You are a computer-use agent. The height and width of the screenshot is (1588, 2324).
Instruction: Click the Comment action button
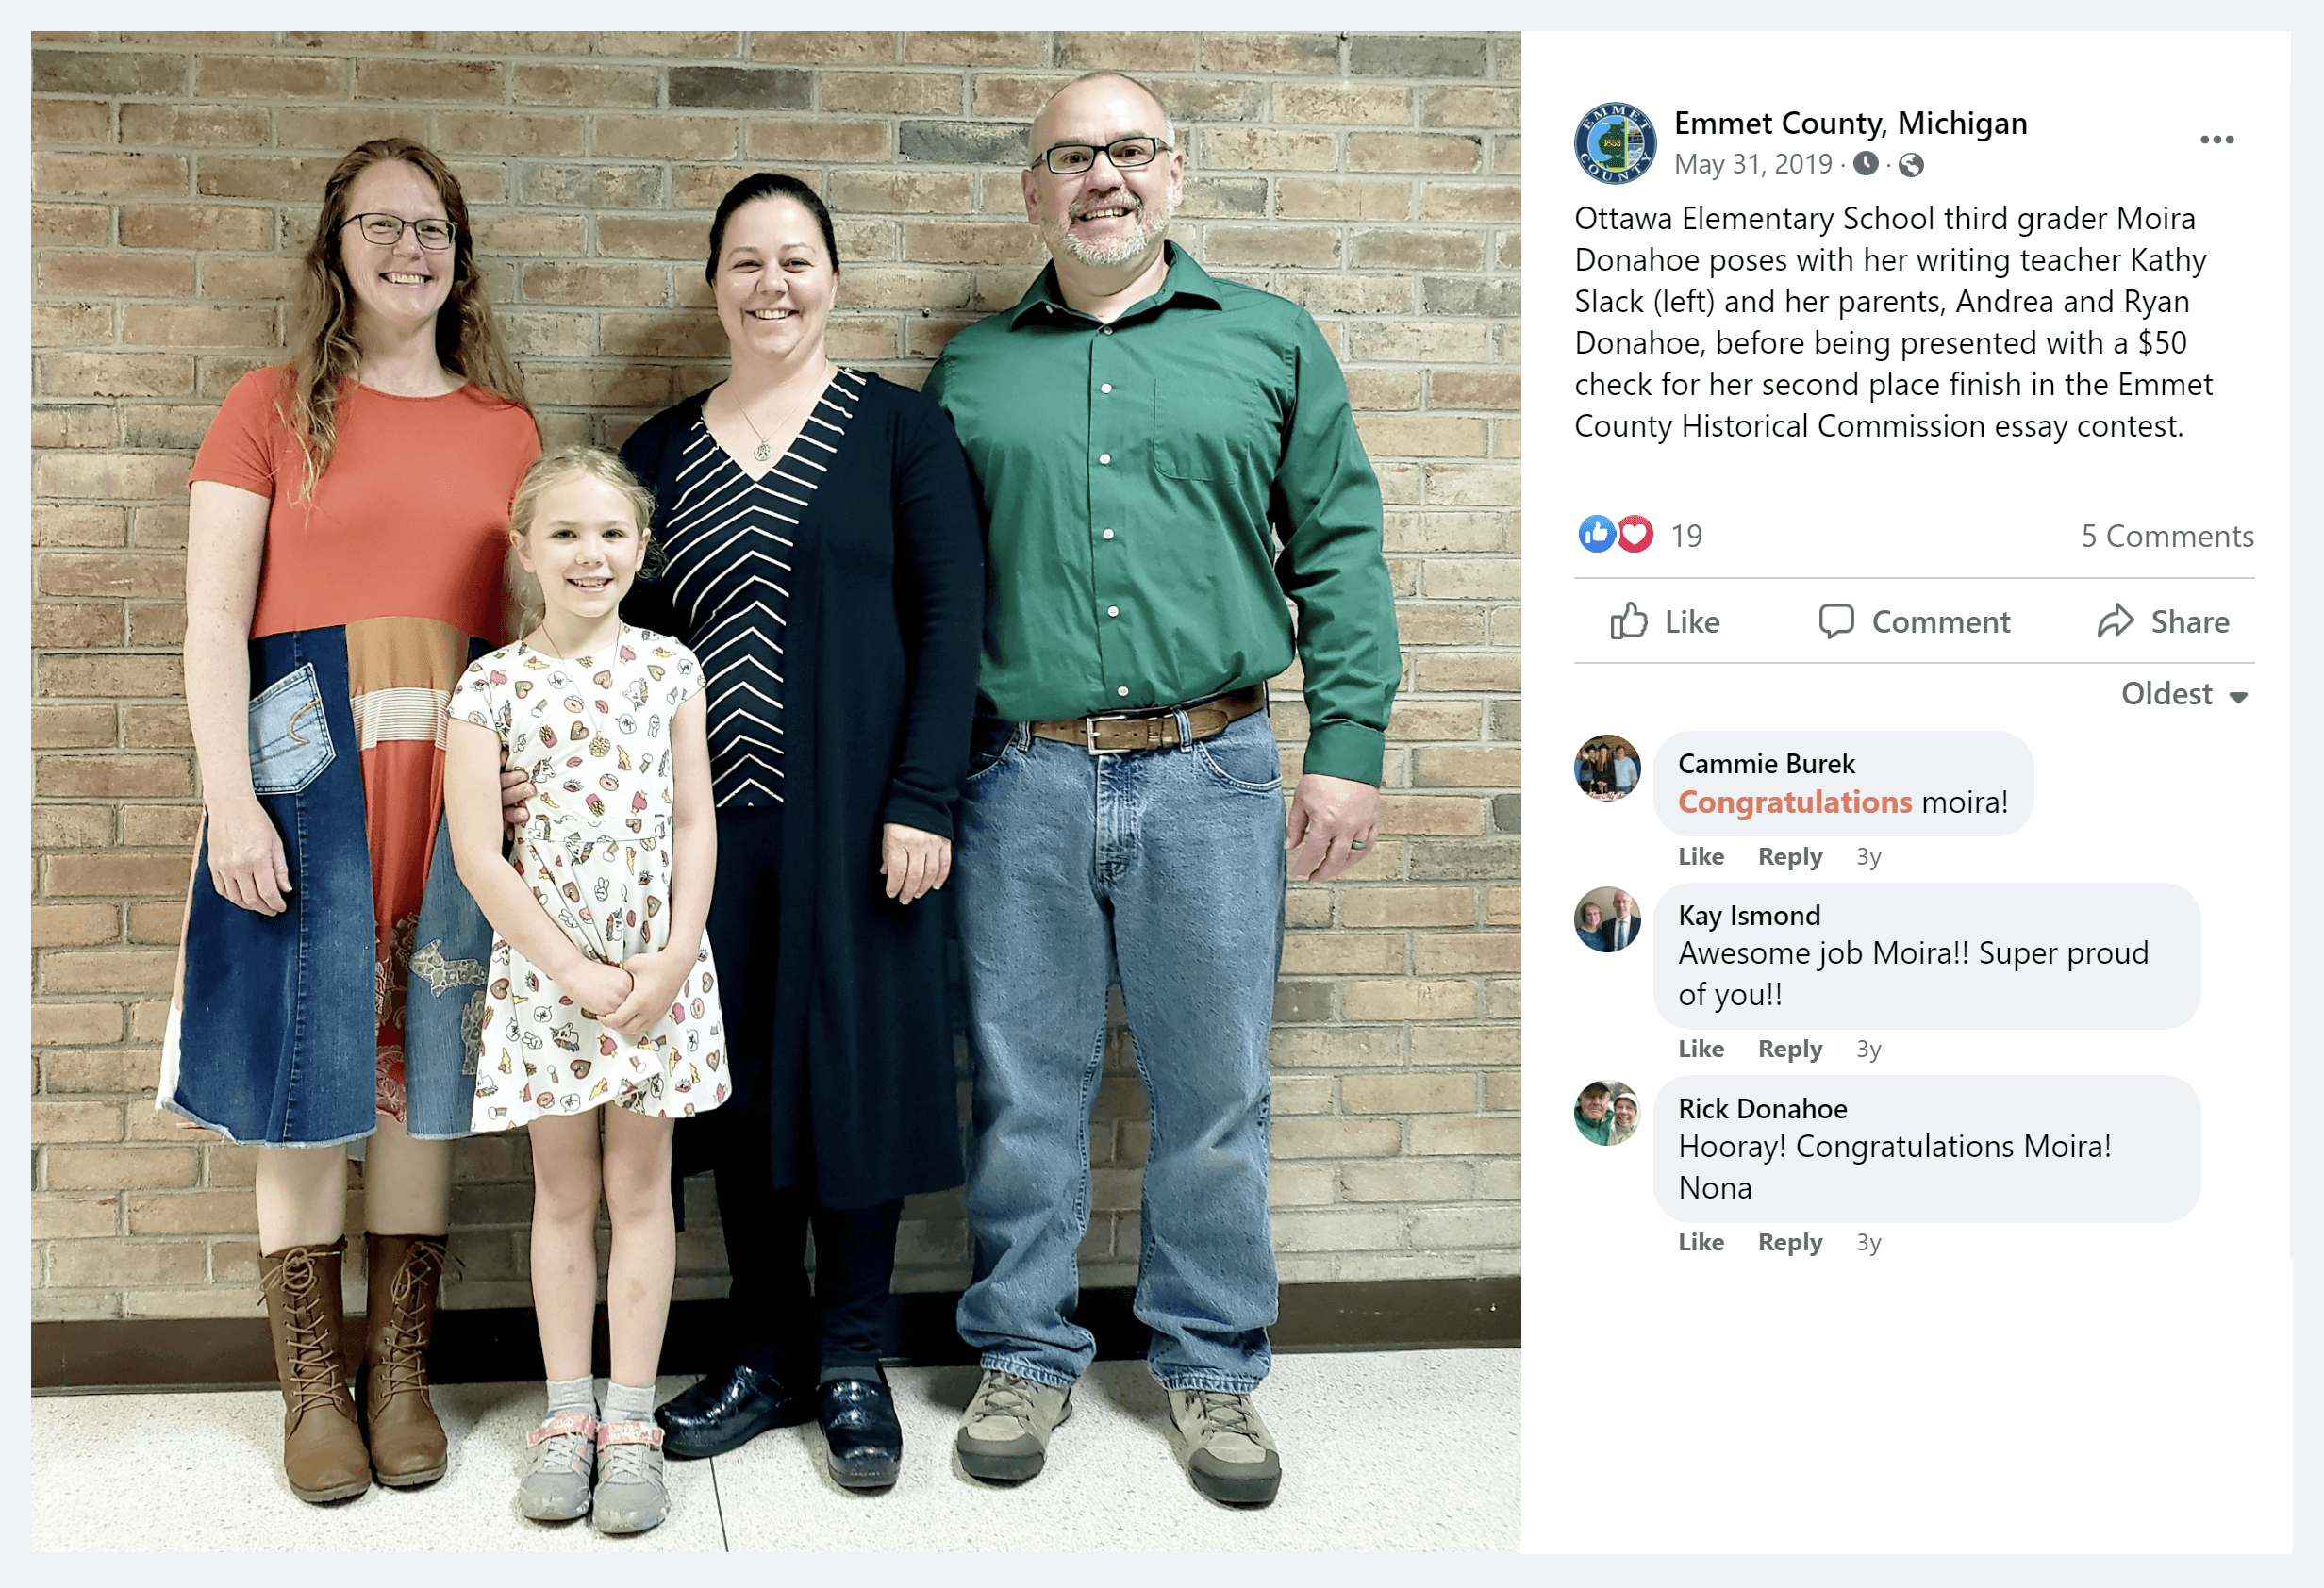[1913, 622]
